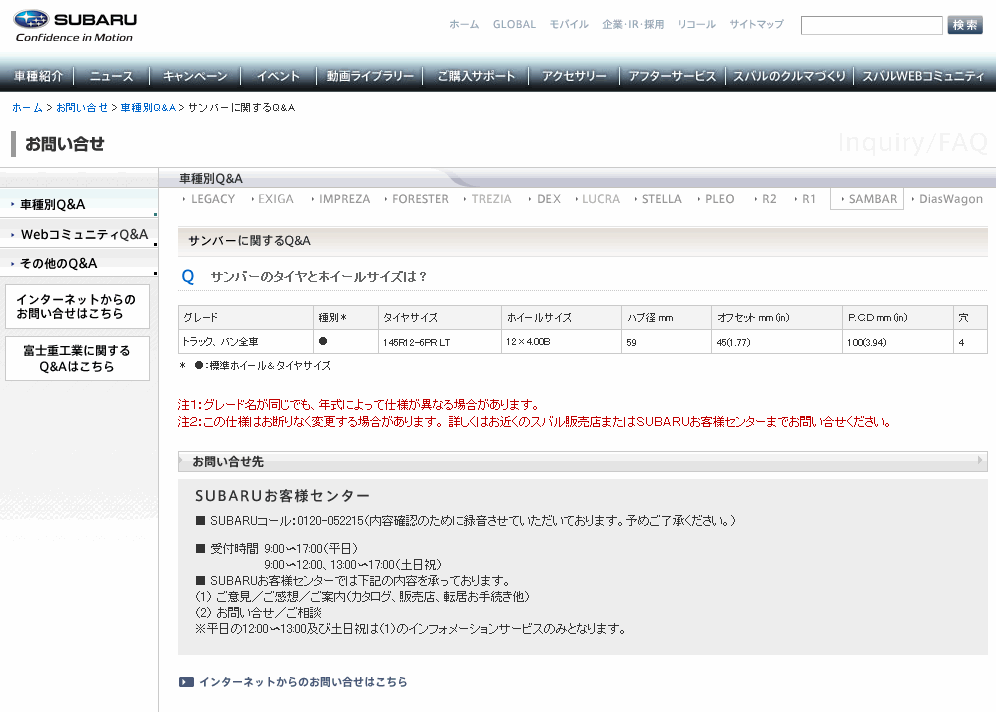Open the ご購入サポート main menu
This screenshot has height=712, width=996.
(x=476, y=76)
